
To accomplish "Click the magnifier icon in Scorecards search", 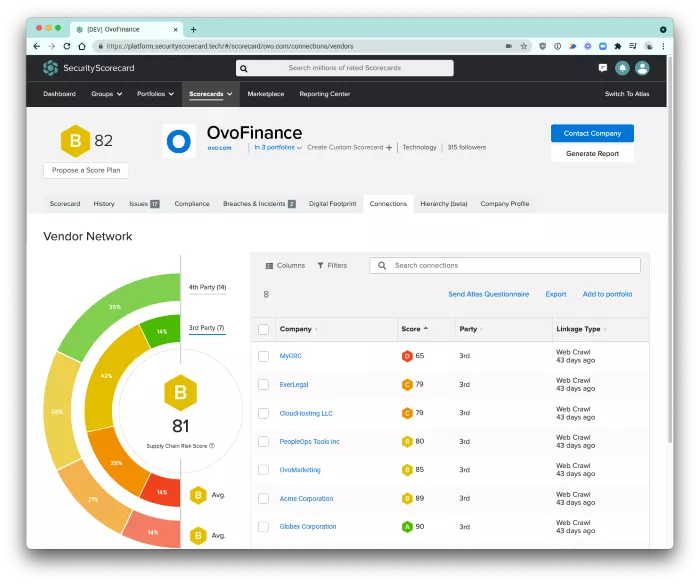I will click(244, 68).
